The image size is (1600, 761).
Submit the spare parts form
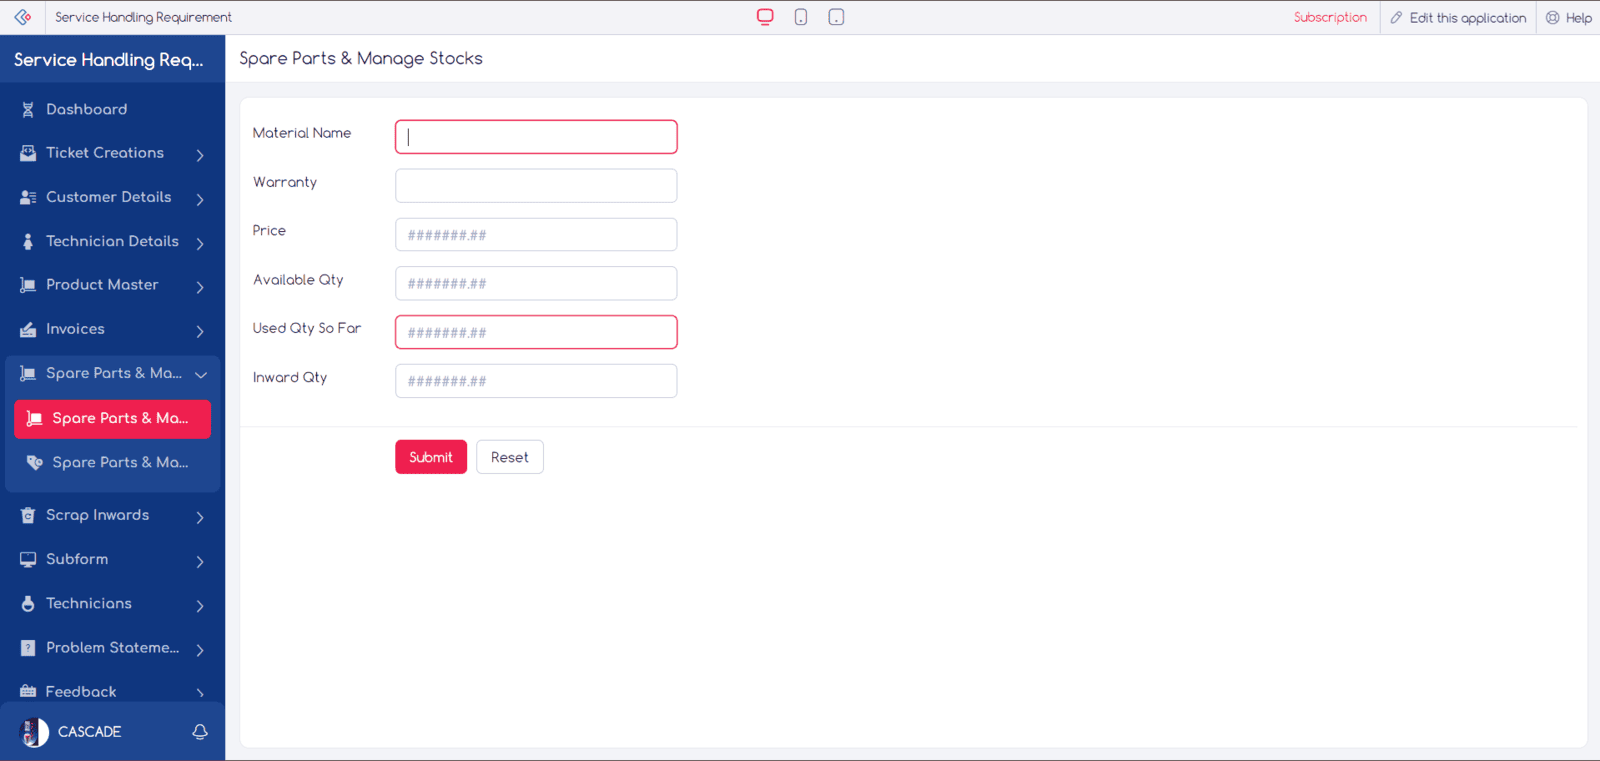click(x=431, y=457)
